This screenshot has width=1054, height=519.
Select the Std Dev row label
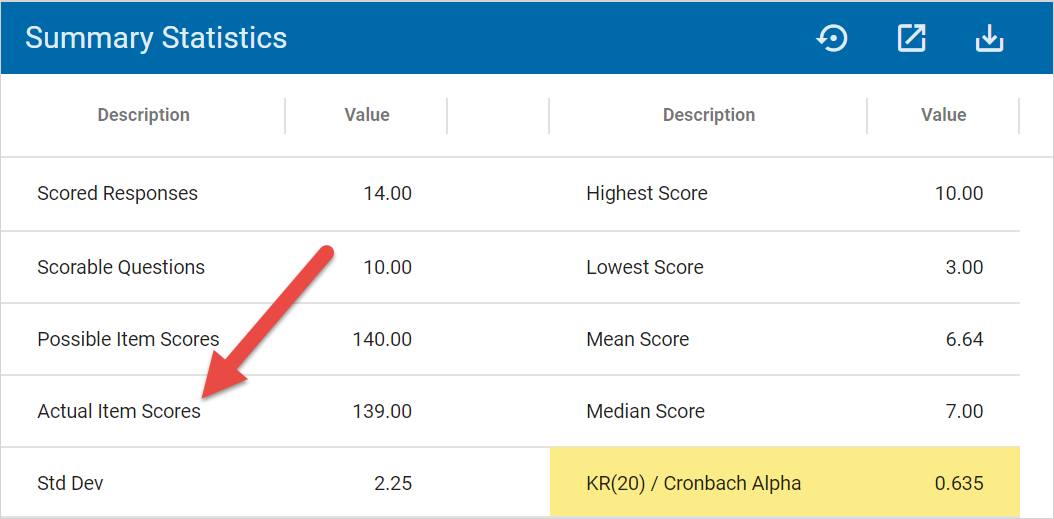pyautogui.click(x=70, y=484)
